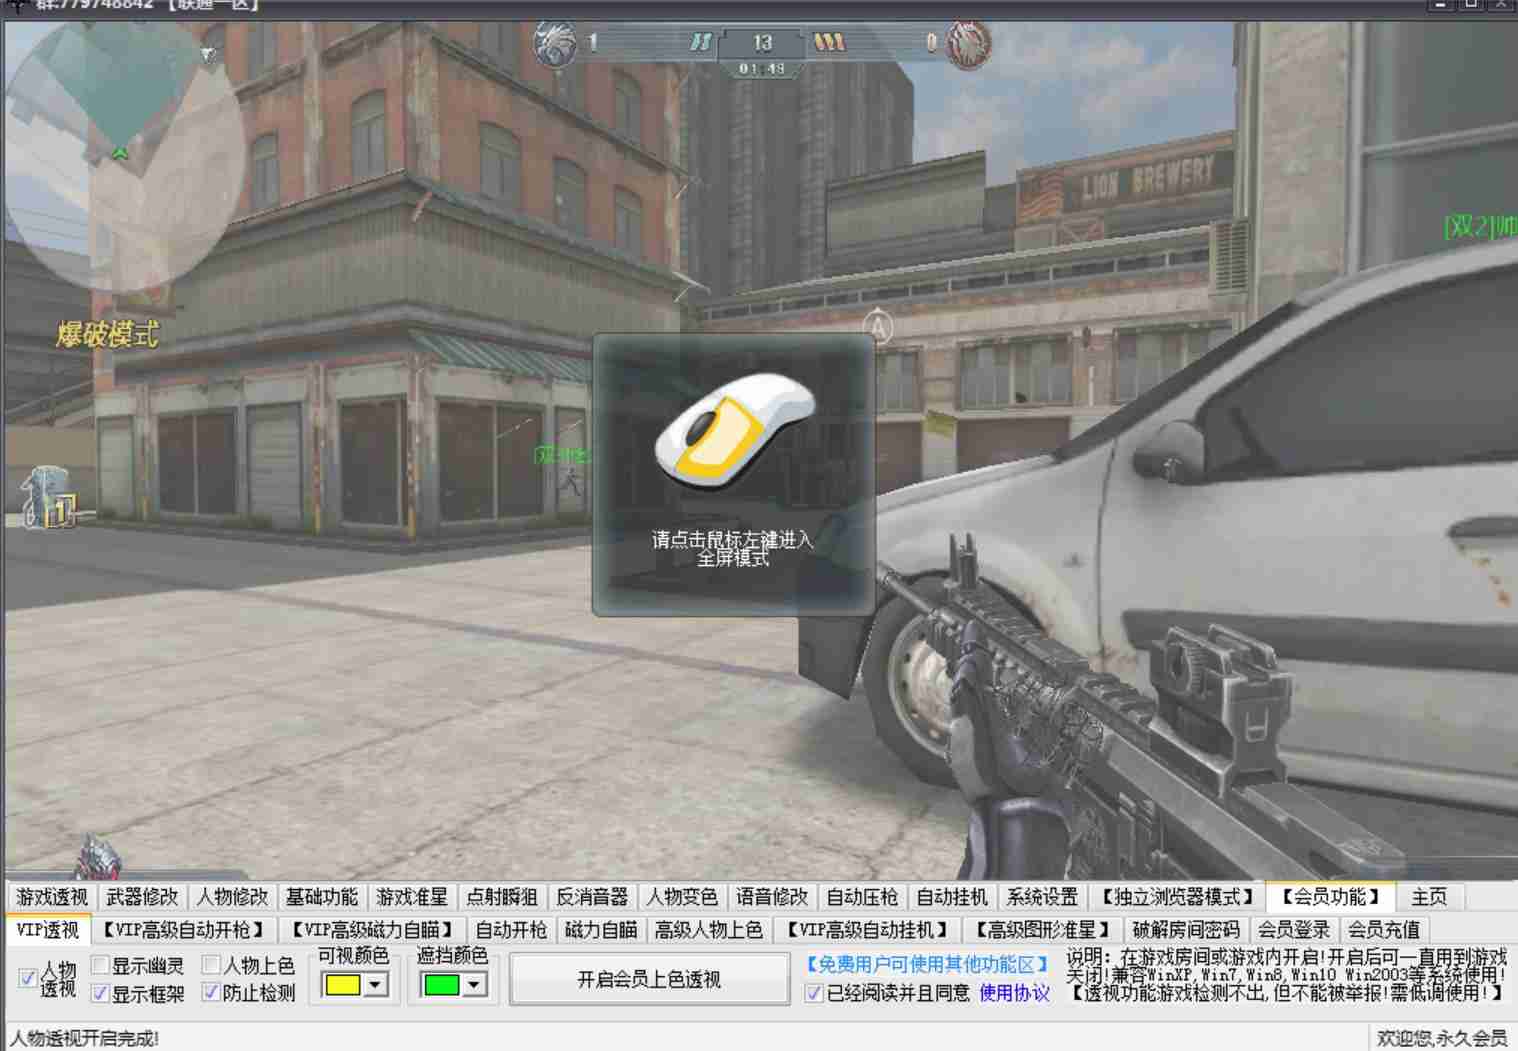Select the 反消音器 tab

tap(592, 897)
